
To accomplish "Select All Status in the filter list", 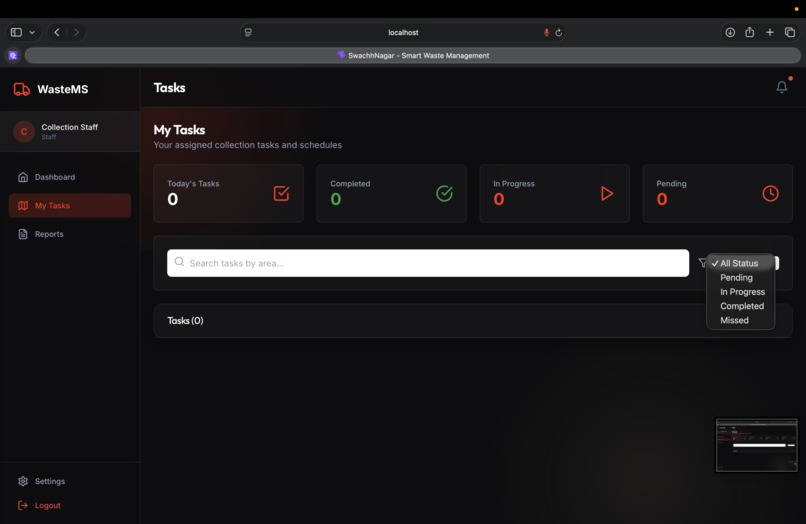I will point(740,263).
